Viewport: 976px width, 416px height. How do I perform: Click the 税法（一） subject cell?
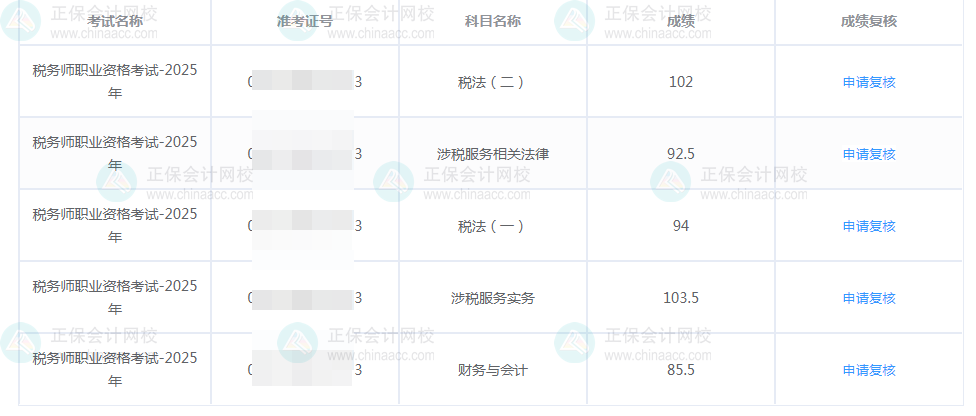pos(492,226)
